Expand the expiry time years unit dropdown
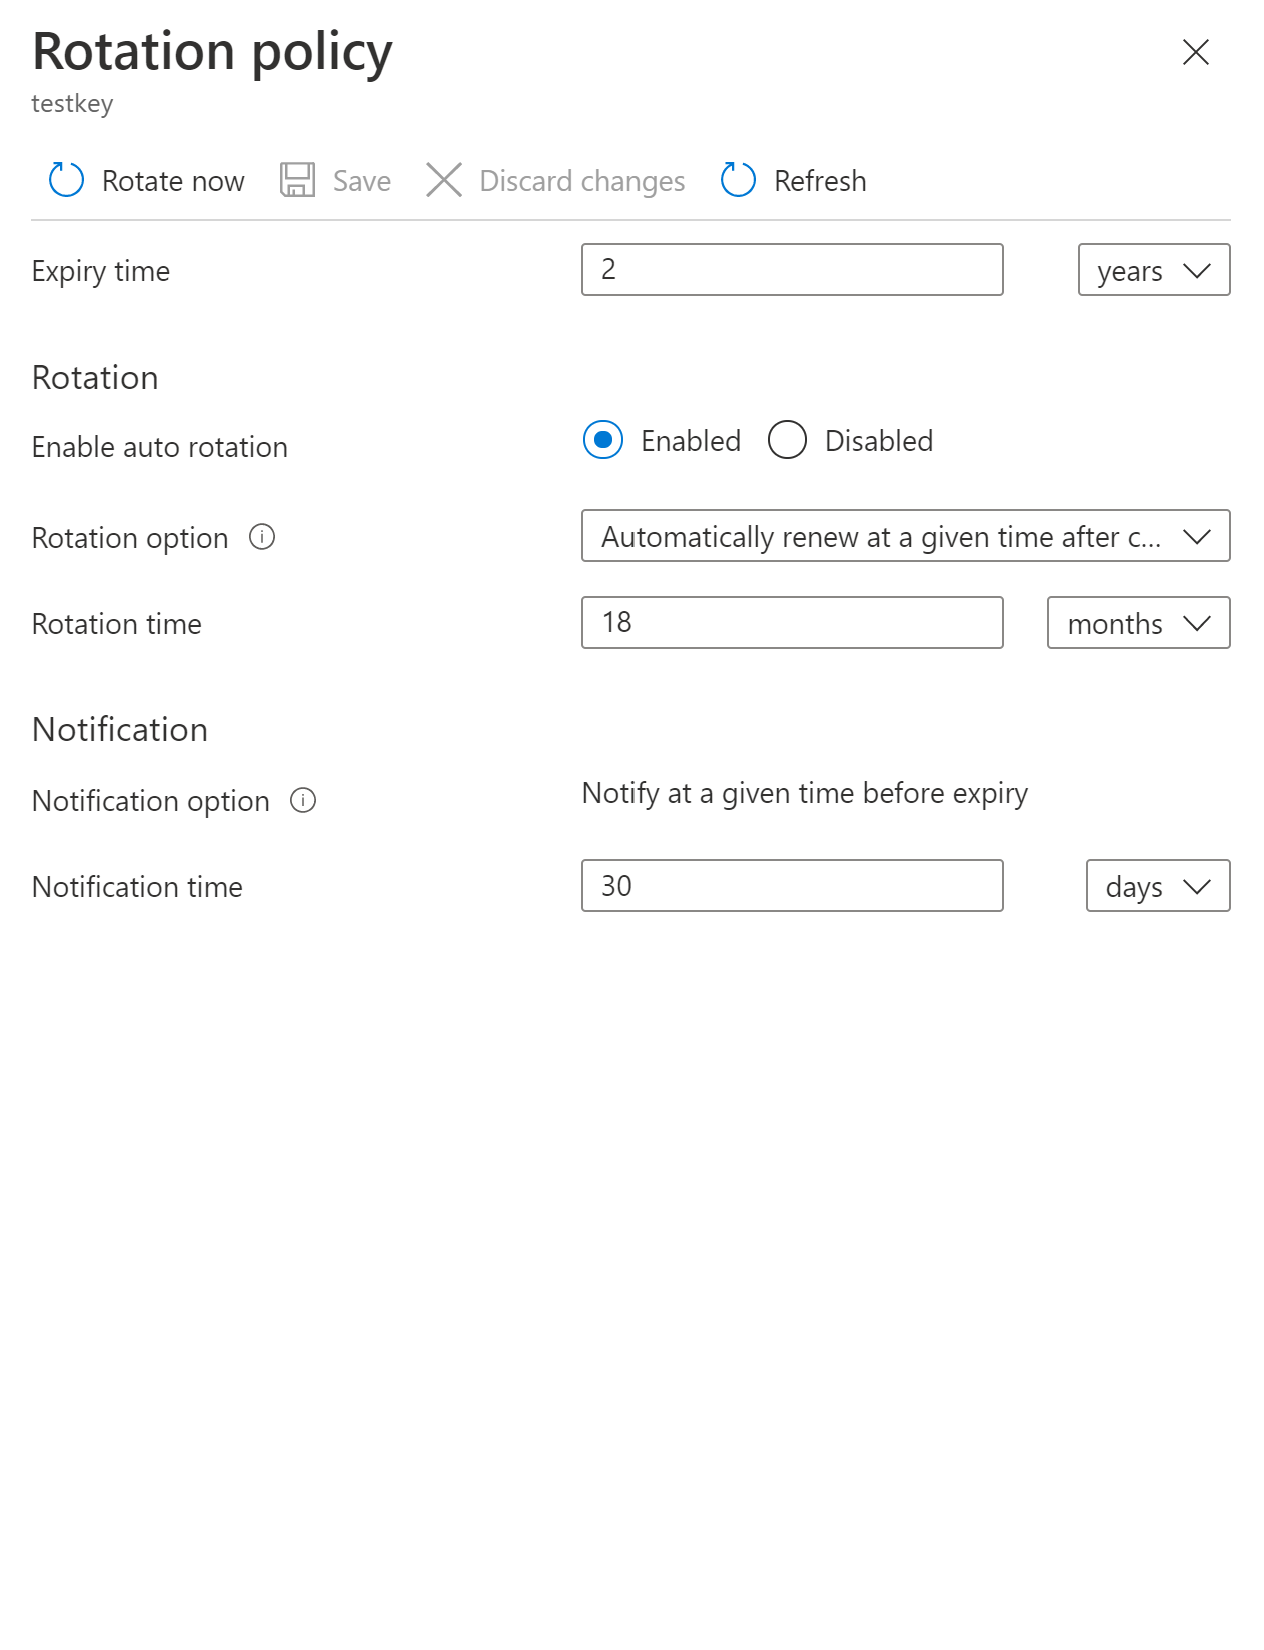Viewport: 1264px width, 1650px height. pos(1153,270)
